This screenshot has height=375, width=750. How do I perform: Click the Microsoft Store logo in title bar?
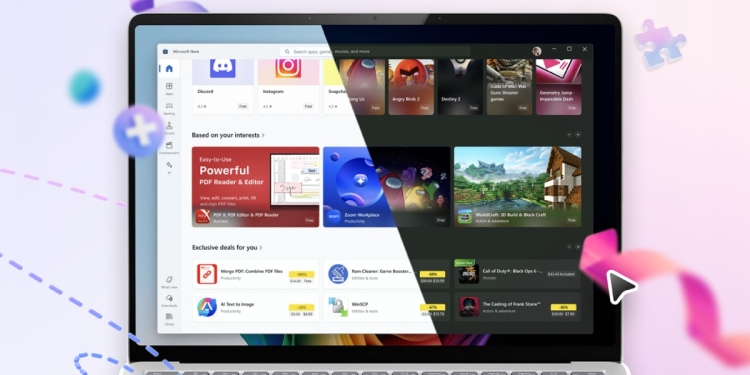(165, 51)
